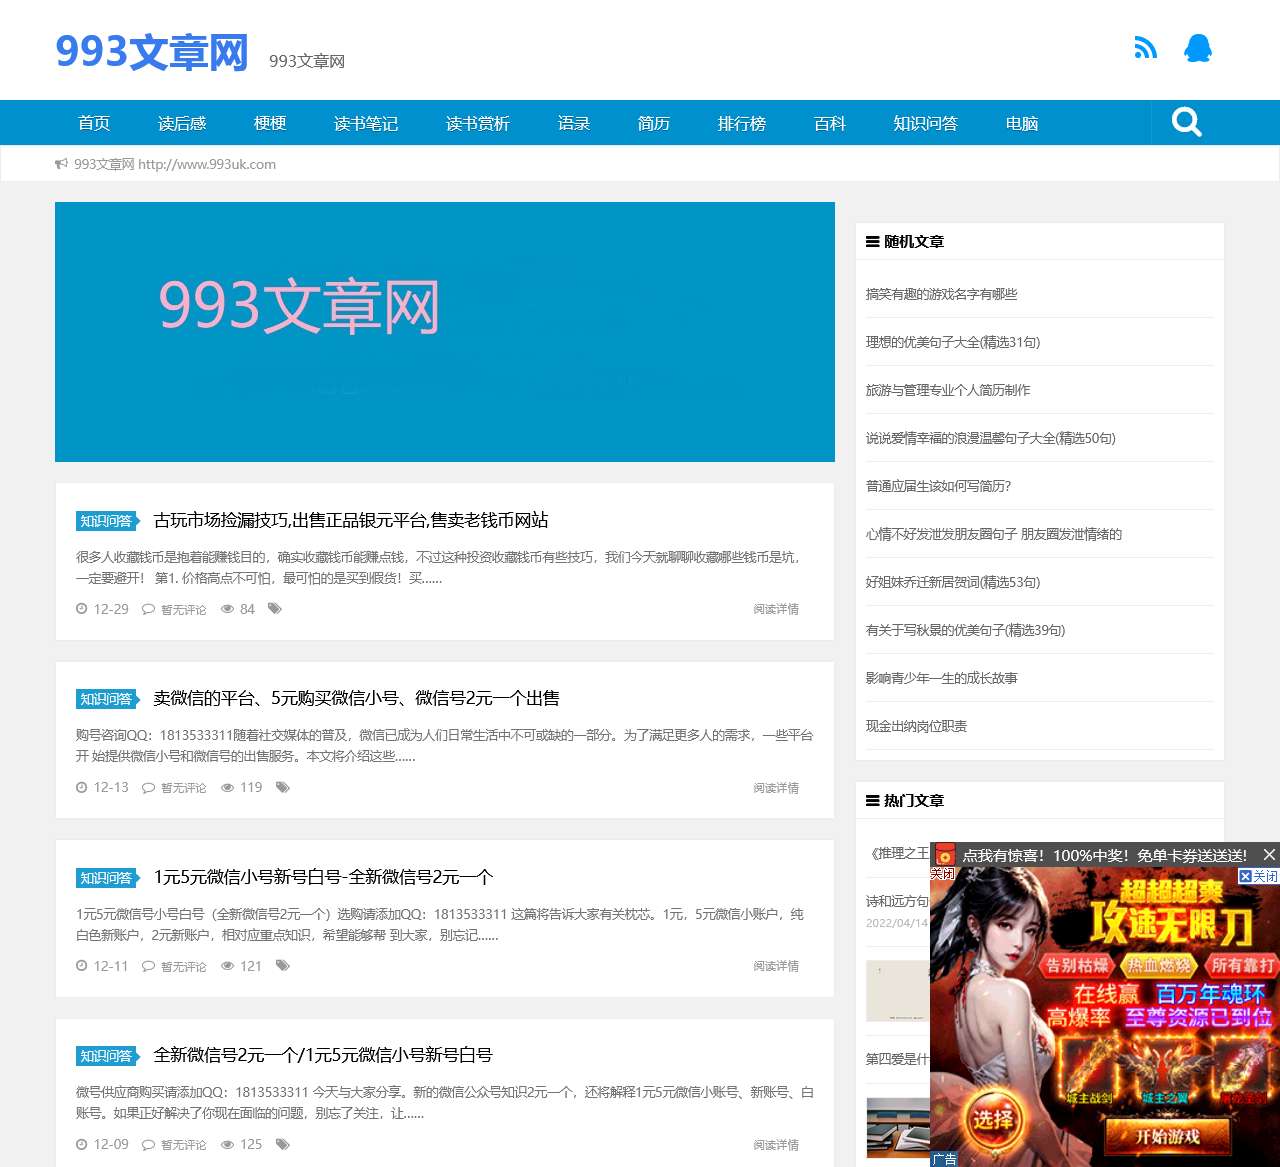Open random article 影响青少年一生的成长故事
The image size is (1280, 1167).
coord(941,678)
